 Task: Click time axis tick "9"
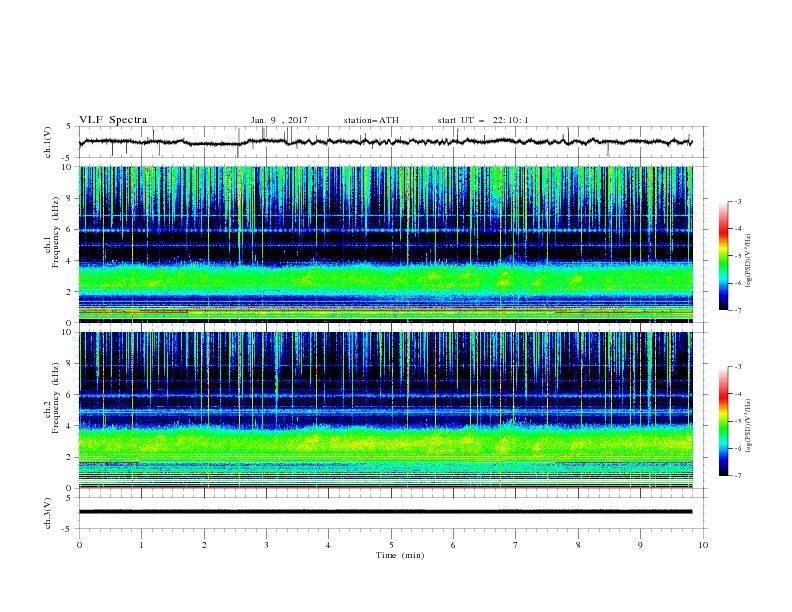point(640,545)
